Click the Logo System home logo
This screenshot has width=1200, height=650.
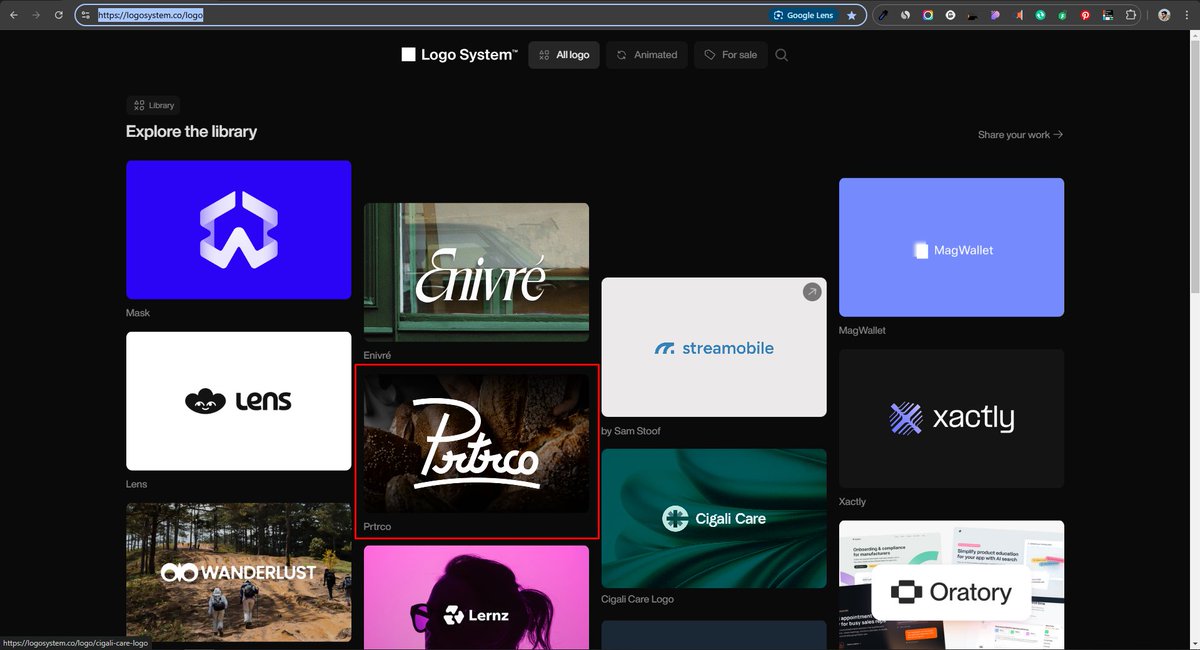point(459,55)
